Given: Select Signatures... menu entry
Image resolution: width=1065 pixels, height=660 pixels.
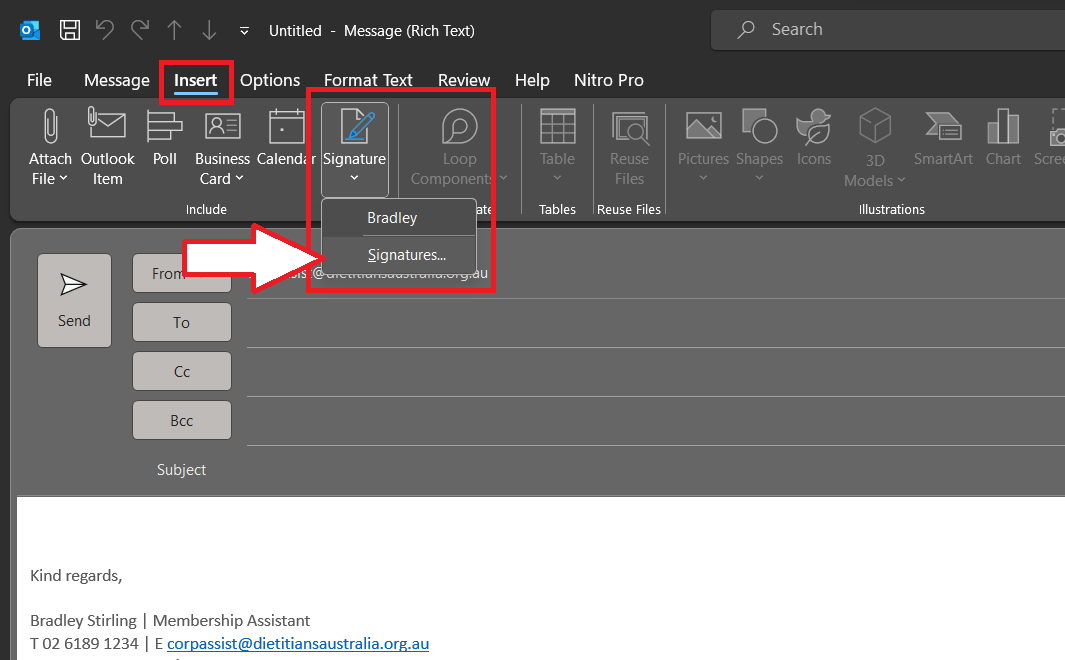Looking at the screenshot, I should 406,255.
